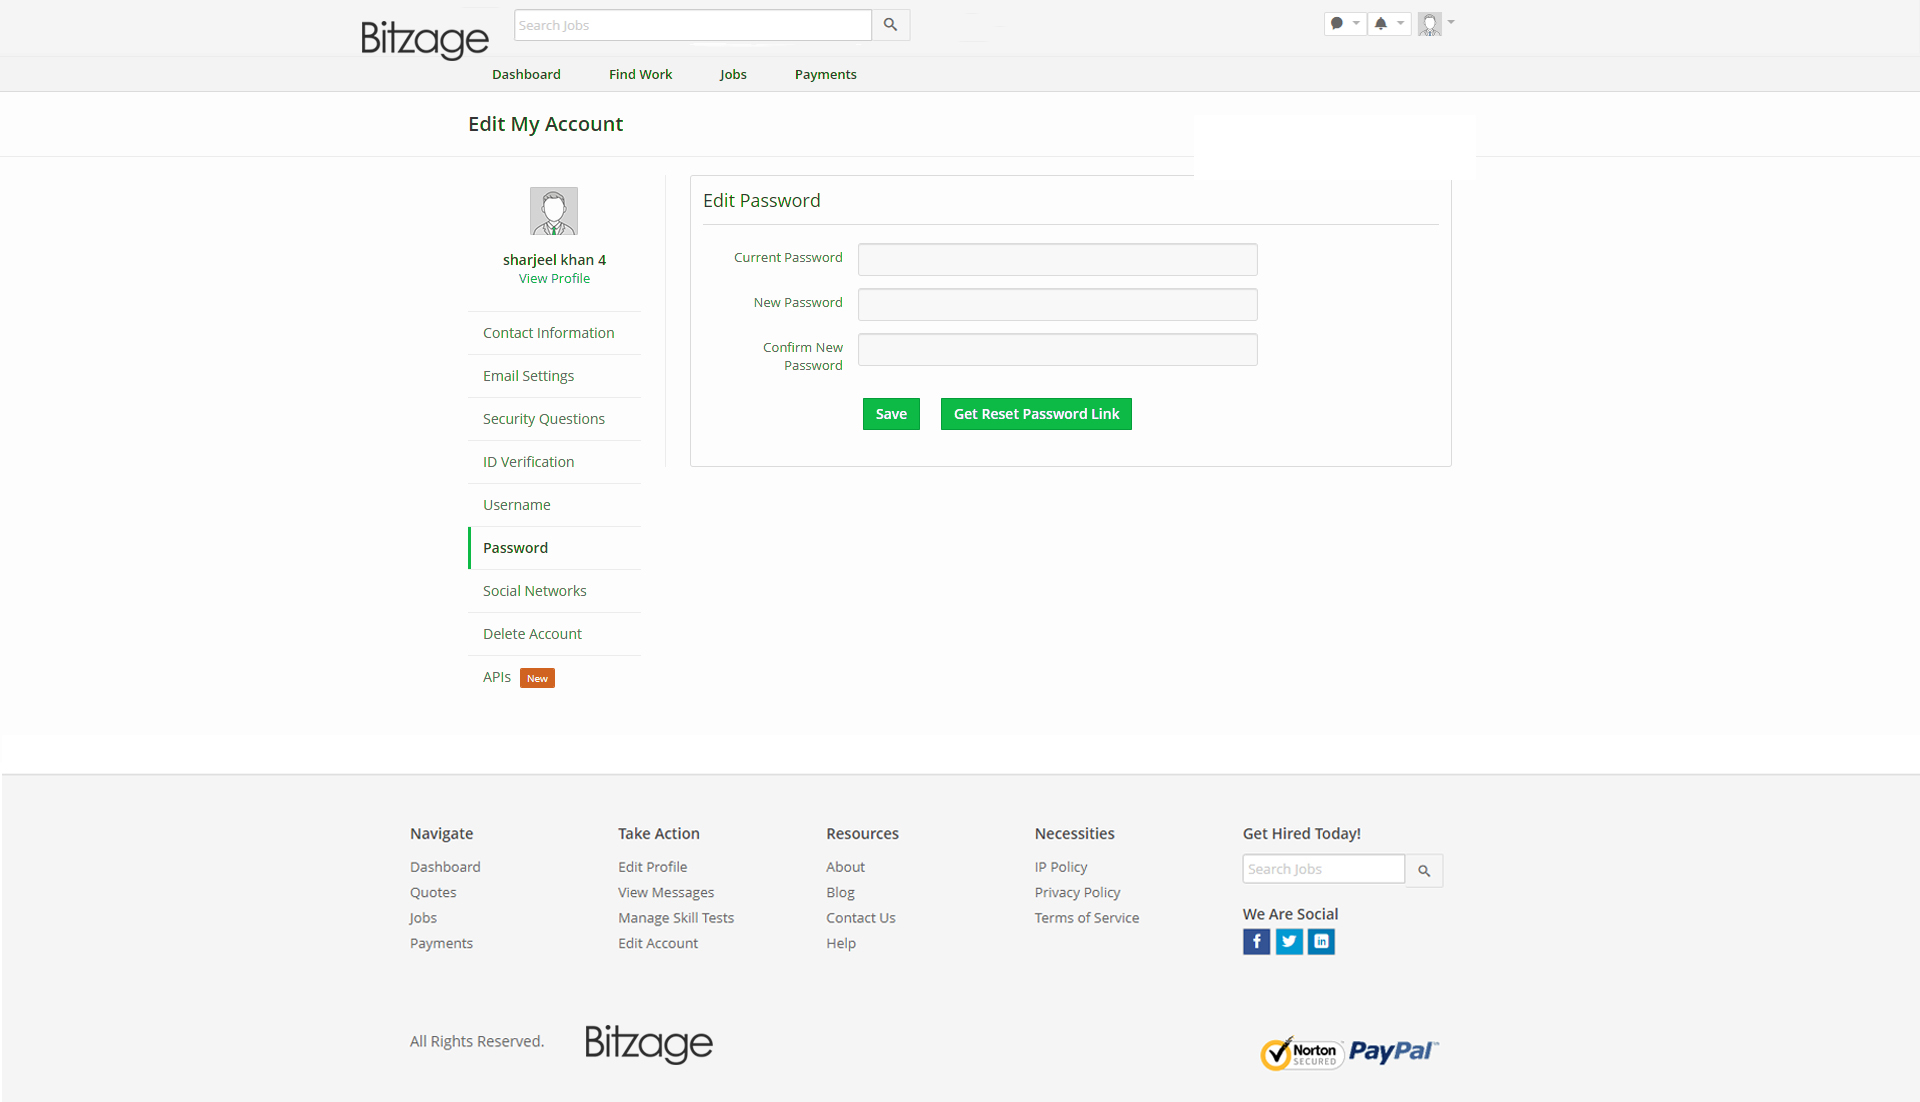The width and height of the screenshot is (1920, 1102).
Task: Click the user avatar in header
Action: tap(1429, 24)
